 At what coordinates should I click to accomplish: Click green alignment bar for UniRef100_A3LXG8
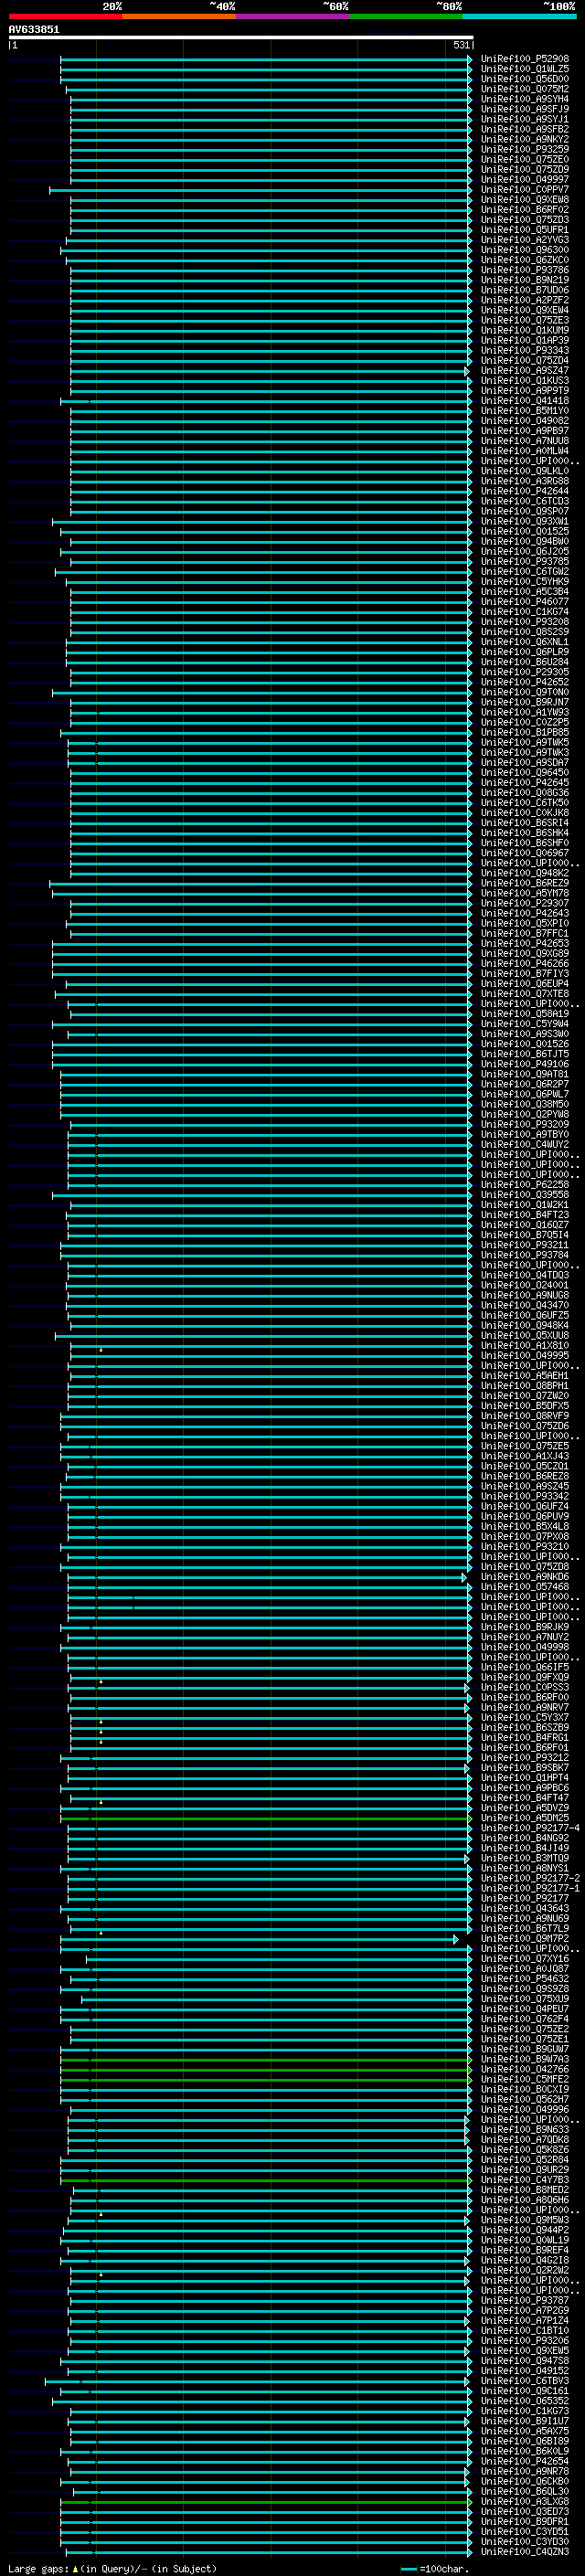click(x=266, y=2501)
